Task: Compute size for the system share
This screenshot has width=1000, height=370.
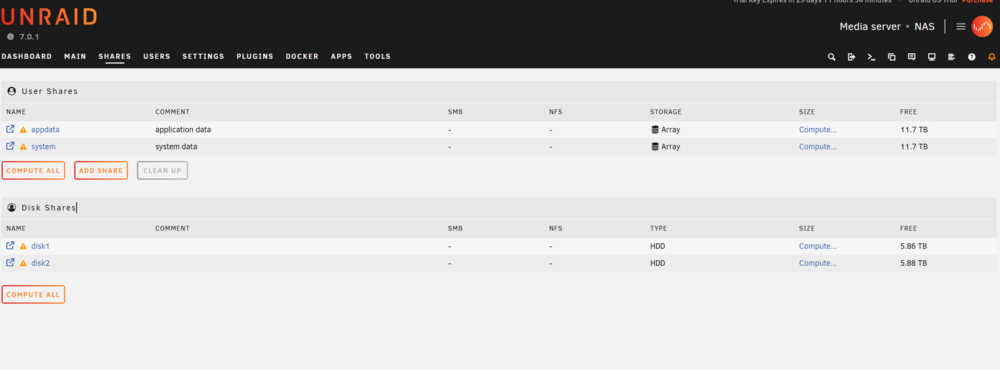Action: [818, 147]
